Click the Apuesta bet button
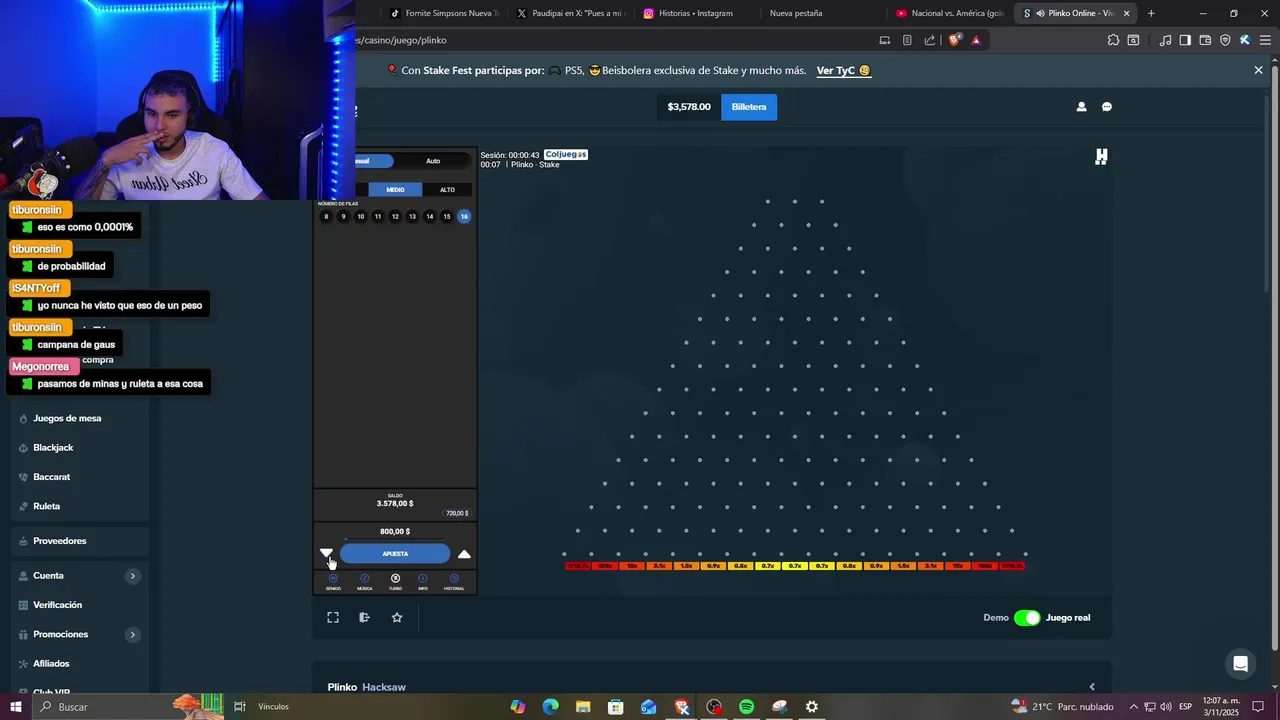 [395, 554]
